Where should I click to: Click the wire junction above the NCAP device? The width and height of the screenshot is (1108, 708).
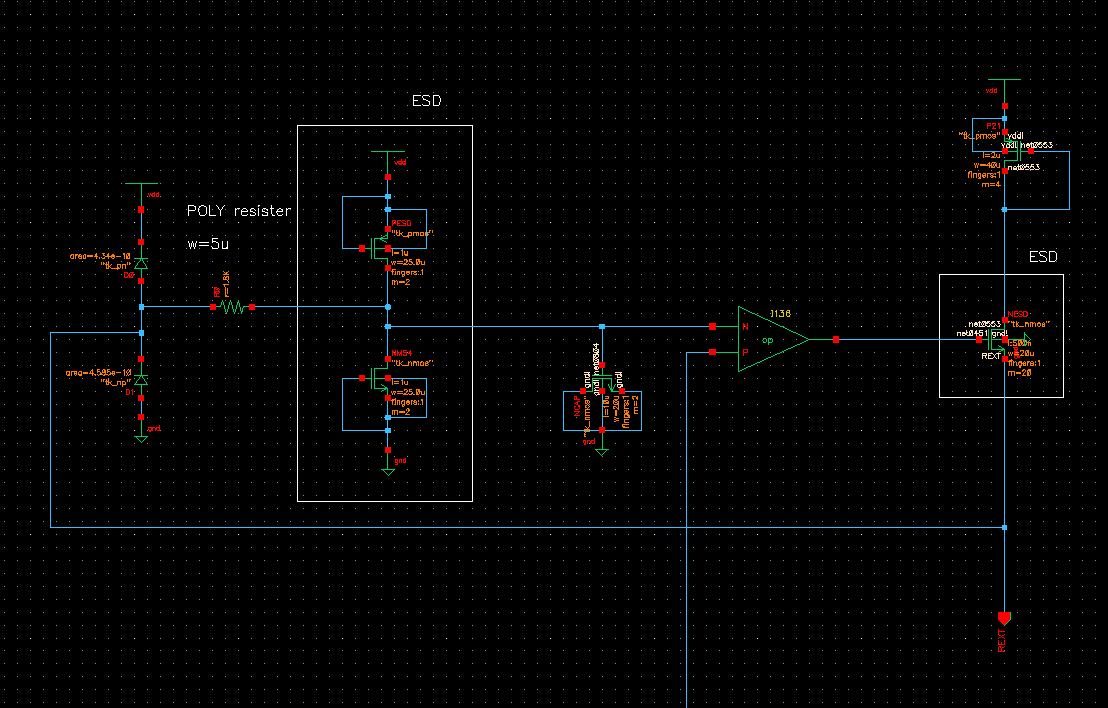[602, 326]
